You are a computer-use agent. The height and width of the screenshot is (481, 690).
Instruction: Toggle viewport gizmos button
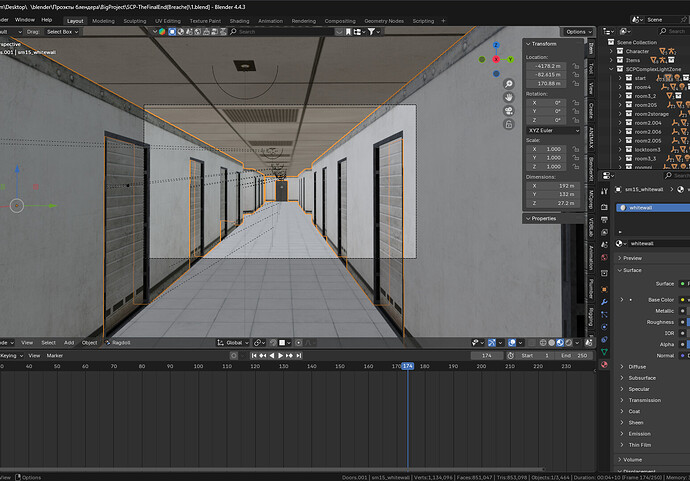(492, 343)
